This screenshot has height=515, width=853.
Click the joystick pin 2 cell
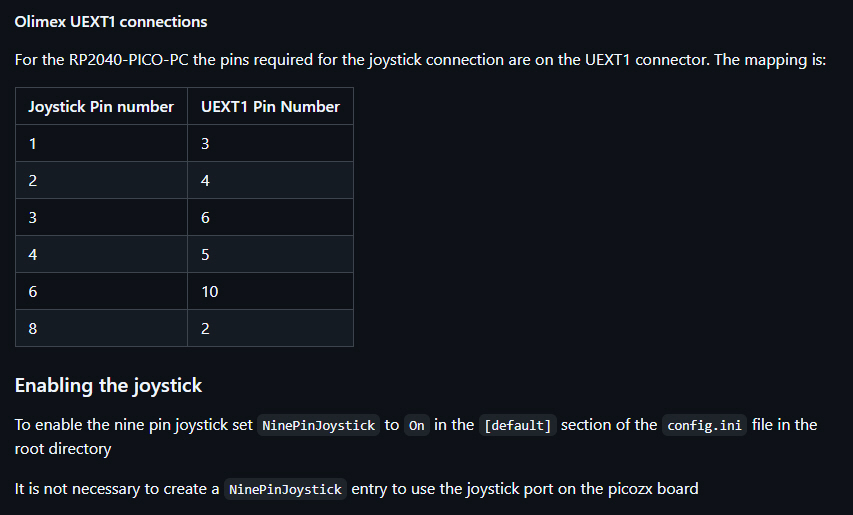pyautogui.click(x=101, y=180)
